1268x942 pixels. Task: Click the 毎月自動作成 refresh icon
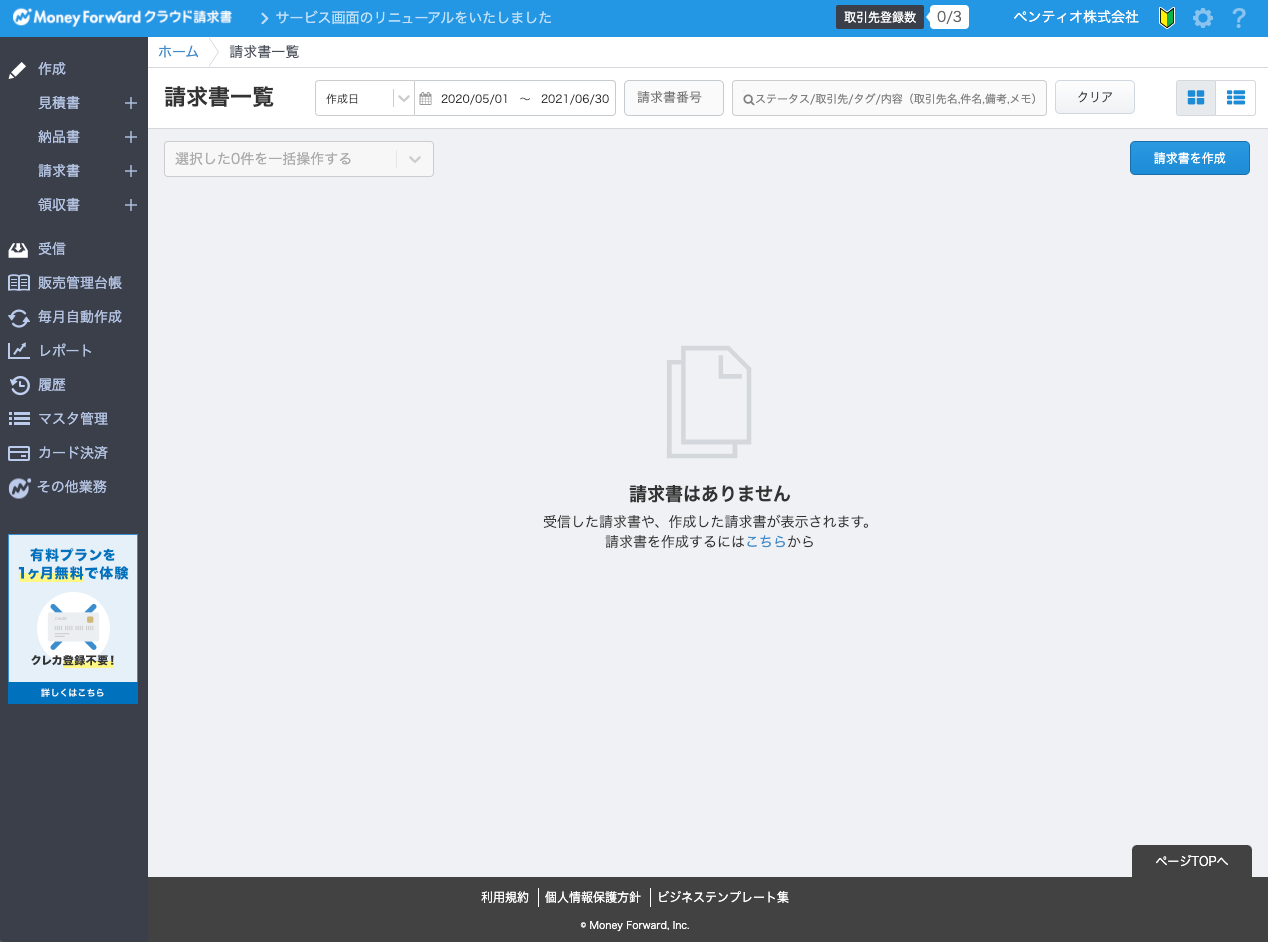[x=18, y=317]
